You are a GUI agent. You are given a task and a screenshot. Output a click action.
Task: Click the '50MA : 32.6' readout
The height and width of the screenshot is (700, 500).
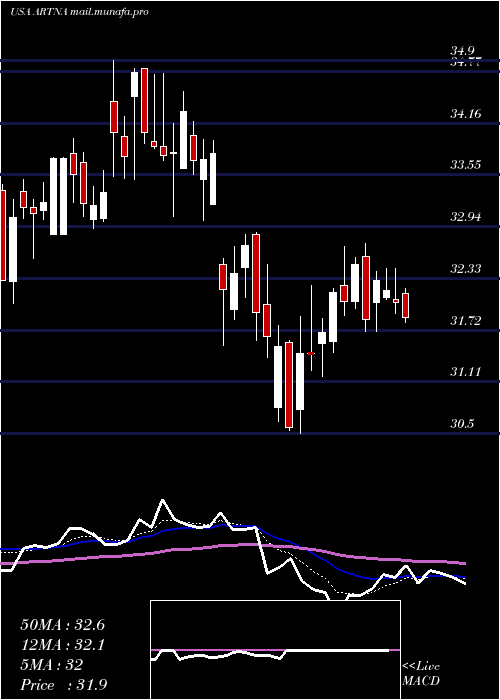coord(63,625)
